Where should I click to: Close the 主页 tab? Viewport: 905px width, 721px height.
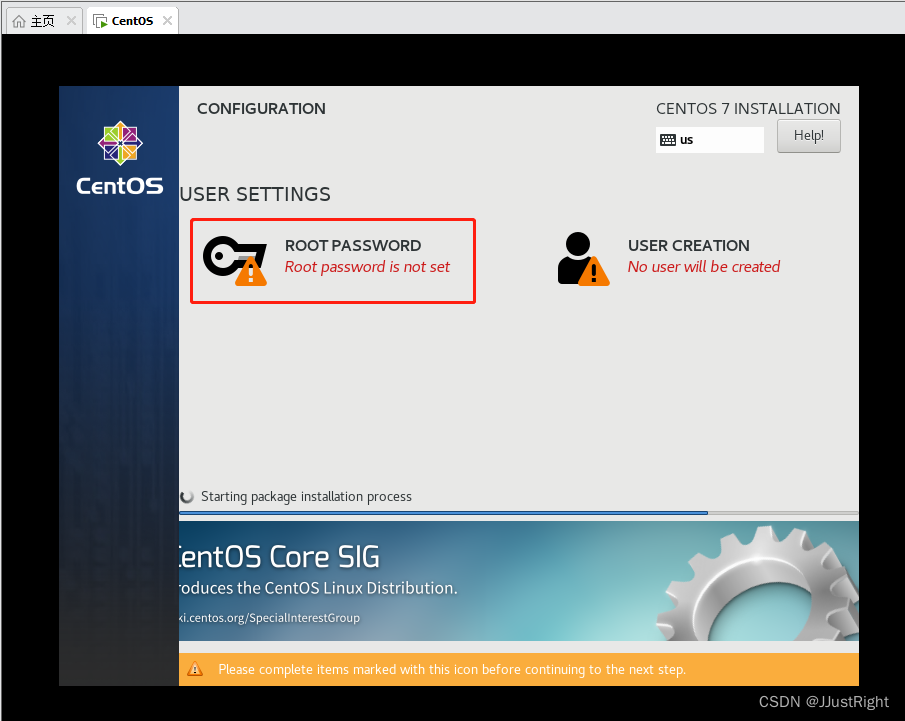point(71,21)
